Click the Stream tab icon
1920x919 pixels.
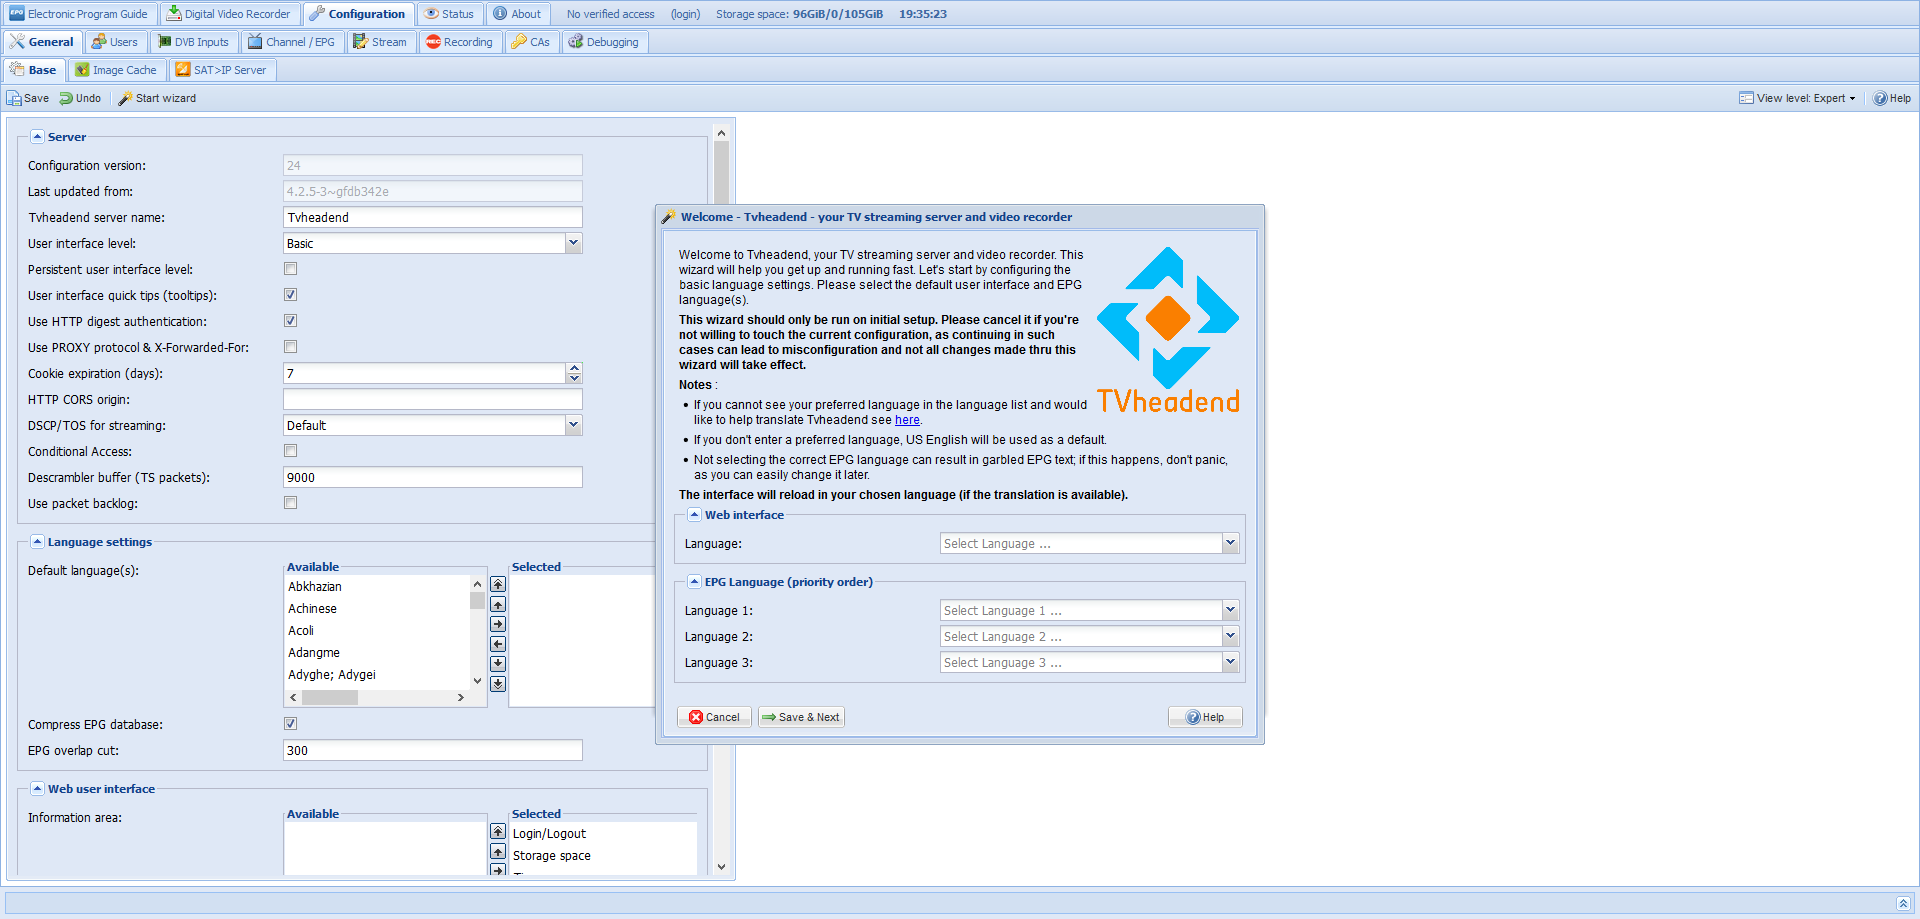tap(360, 42)
